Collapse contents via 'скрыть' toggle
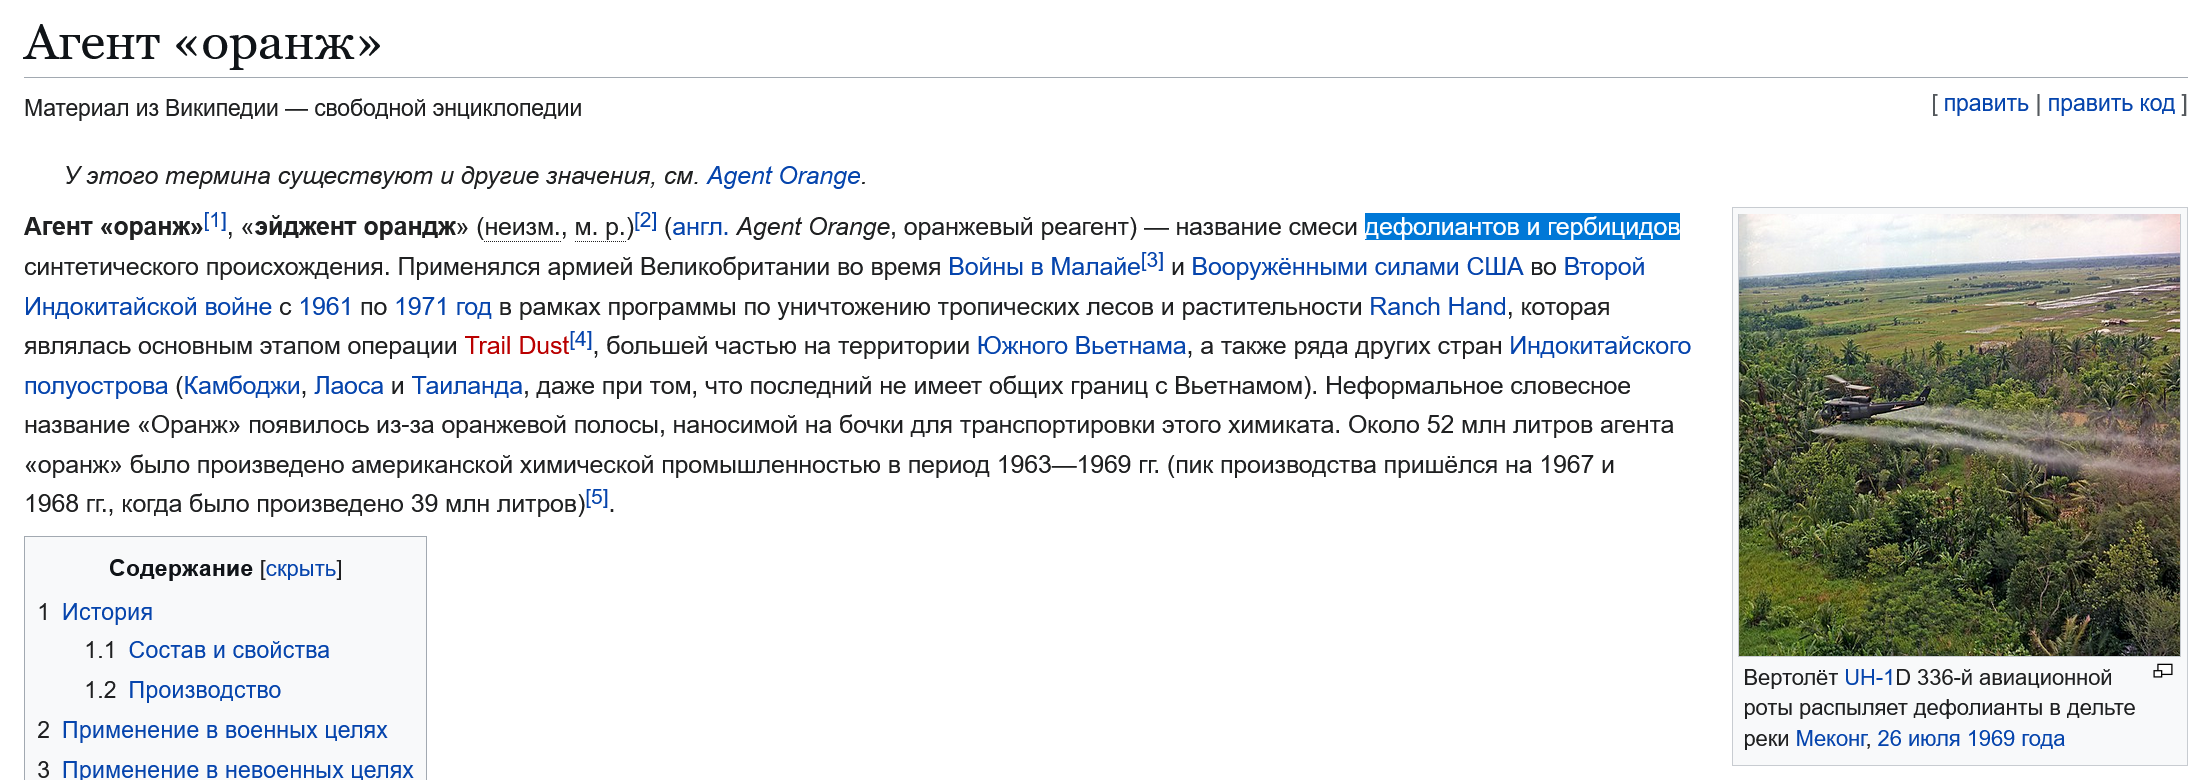 (x=301, y=569)
